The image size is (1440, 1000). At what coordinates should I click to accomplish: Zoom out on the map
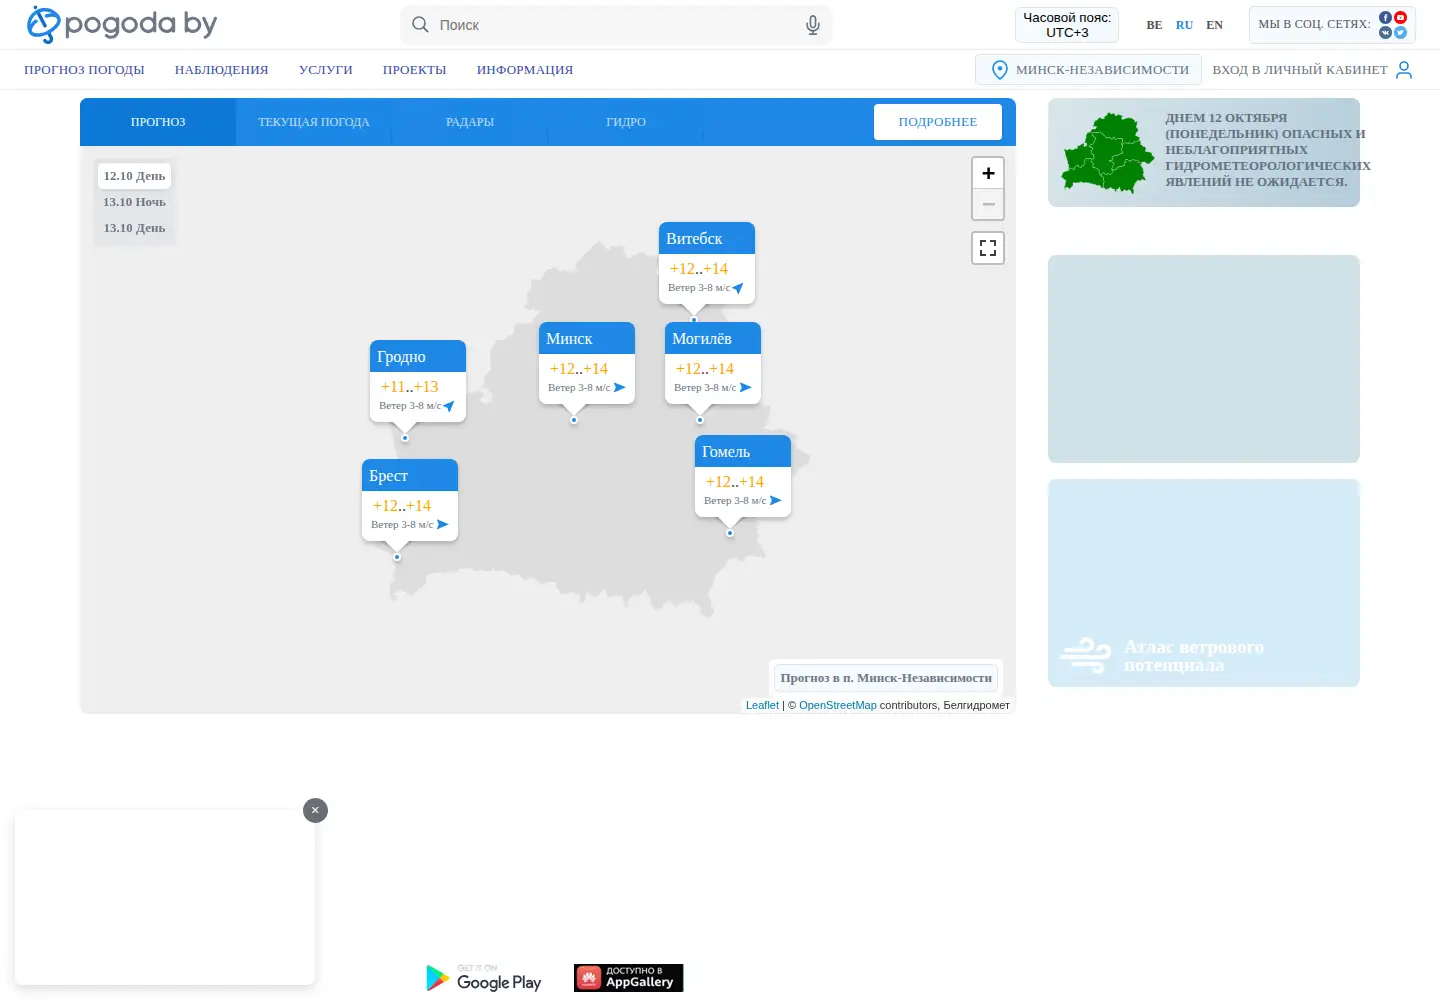[x=988, y=204]
